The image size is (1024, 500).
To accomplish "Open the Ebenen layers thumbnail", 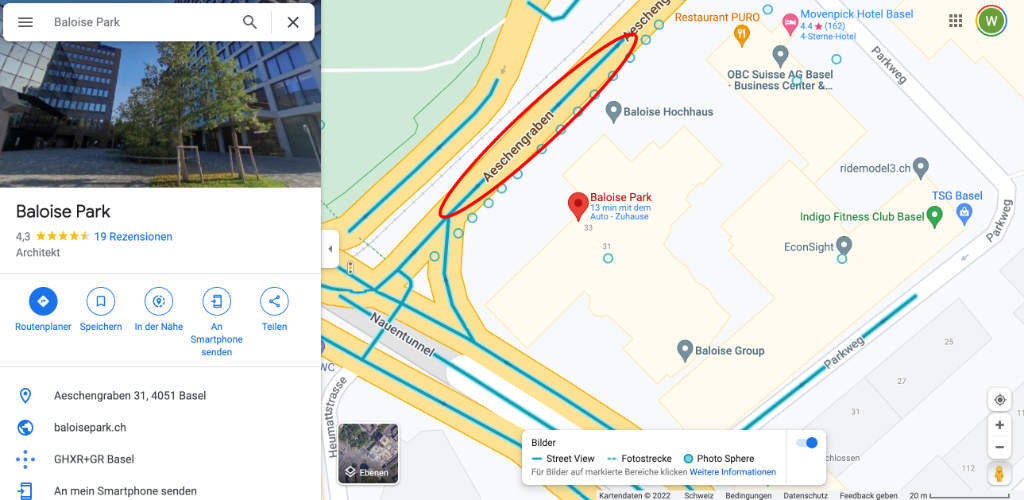I will (368, 454).
